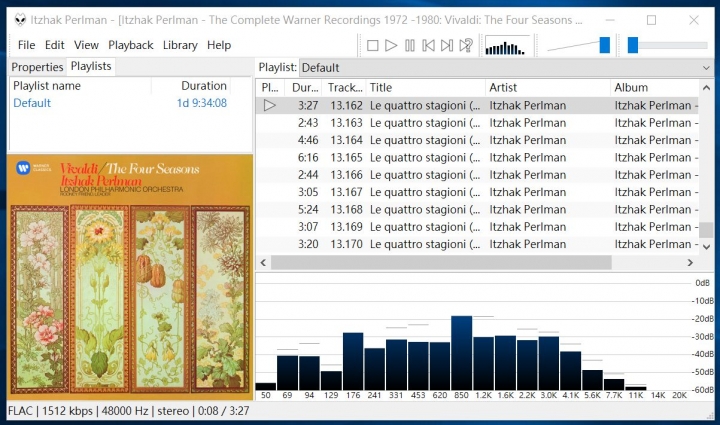This screenshot has height=425, width=720.
Task: Click the Playing column header
Action: tap(270, 88)
